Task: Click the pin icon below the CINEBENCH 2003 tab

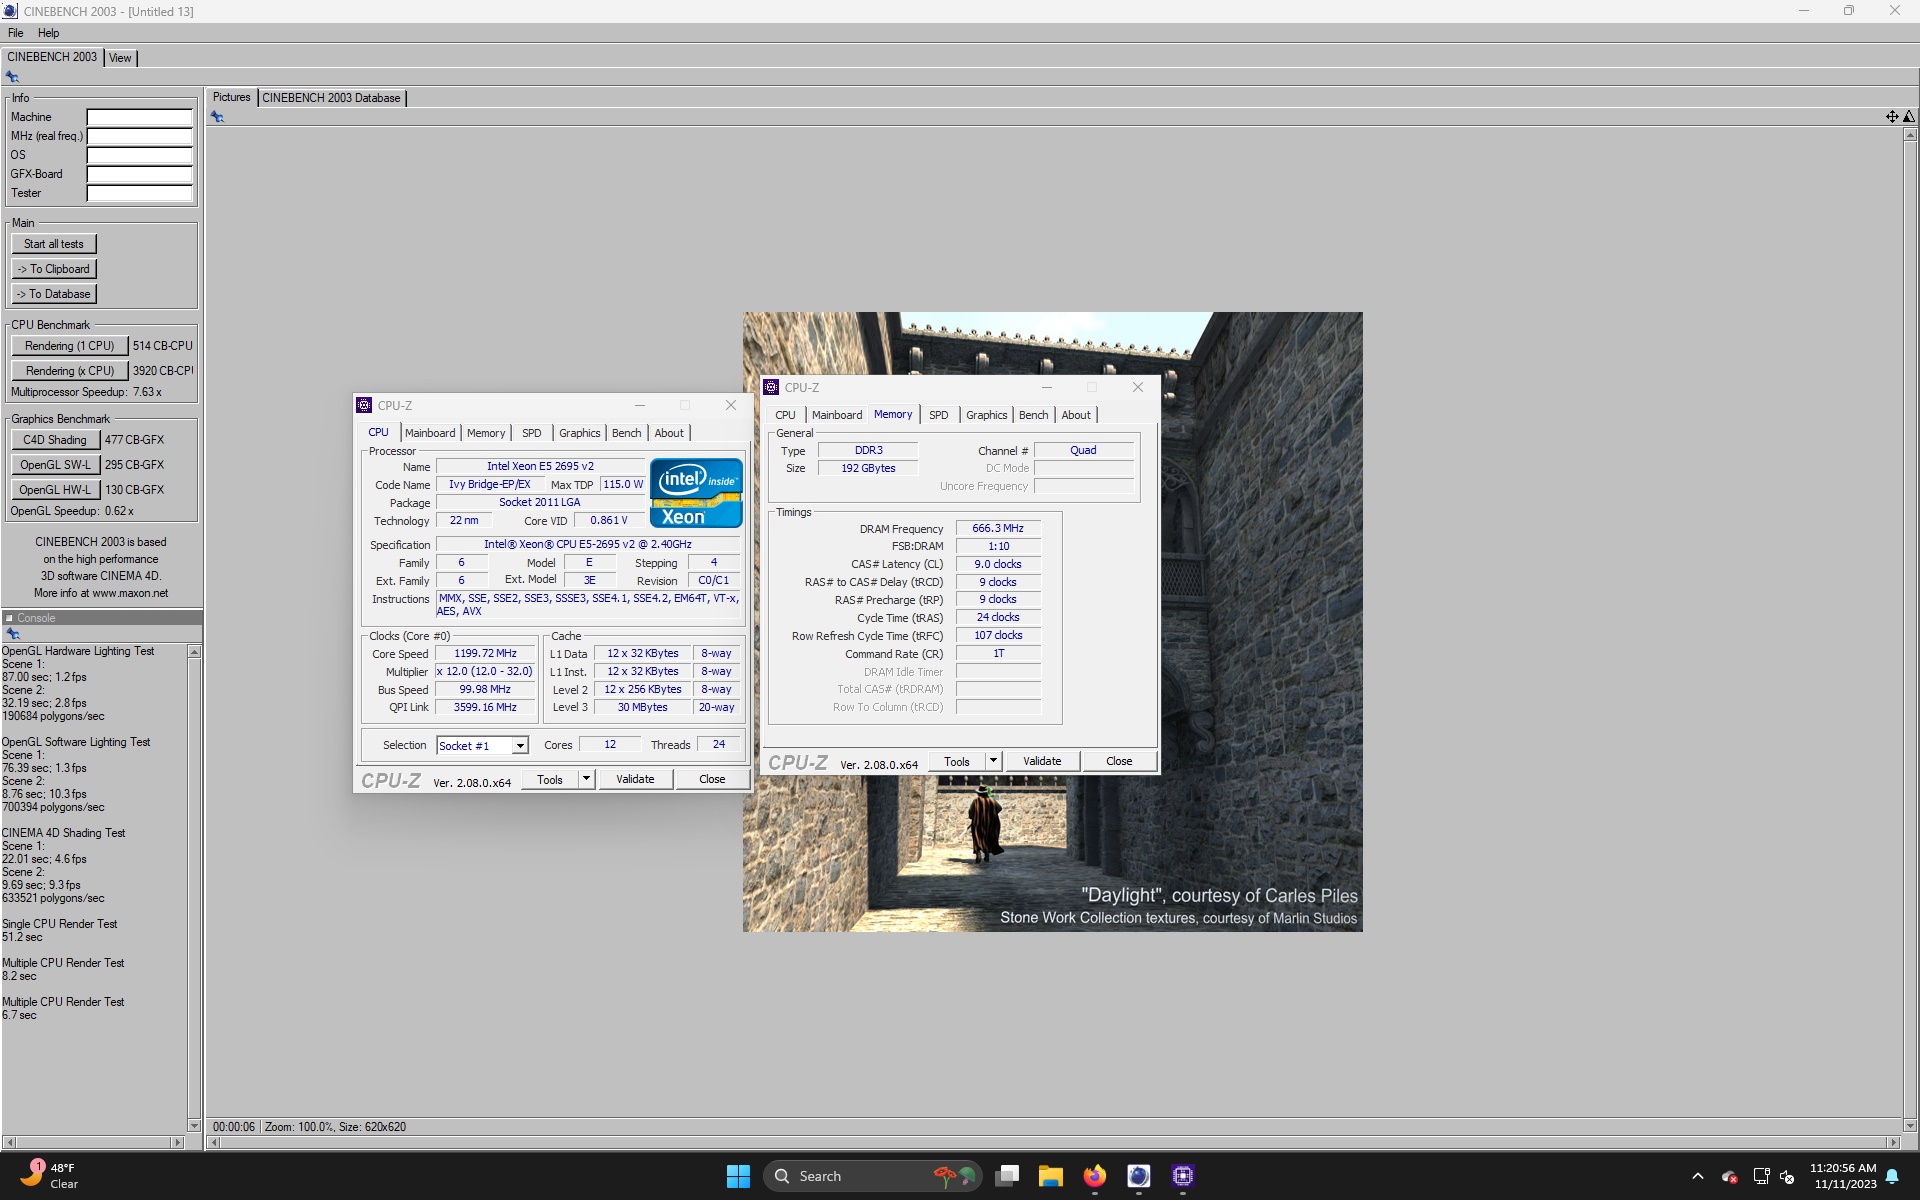Action: [12, 77]
